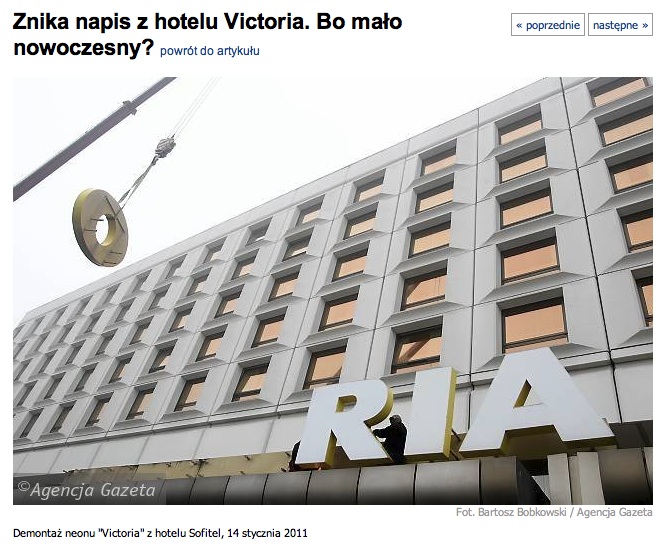
Task: Click the word Sofitel in the caption
Action: [x=205, y=533]
